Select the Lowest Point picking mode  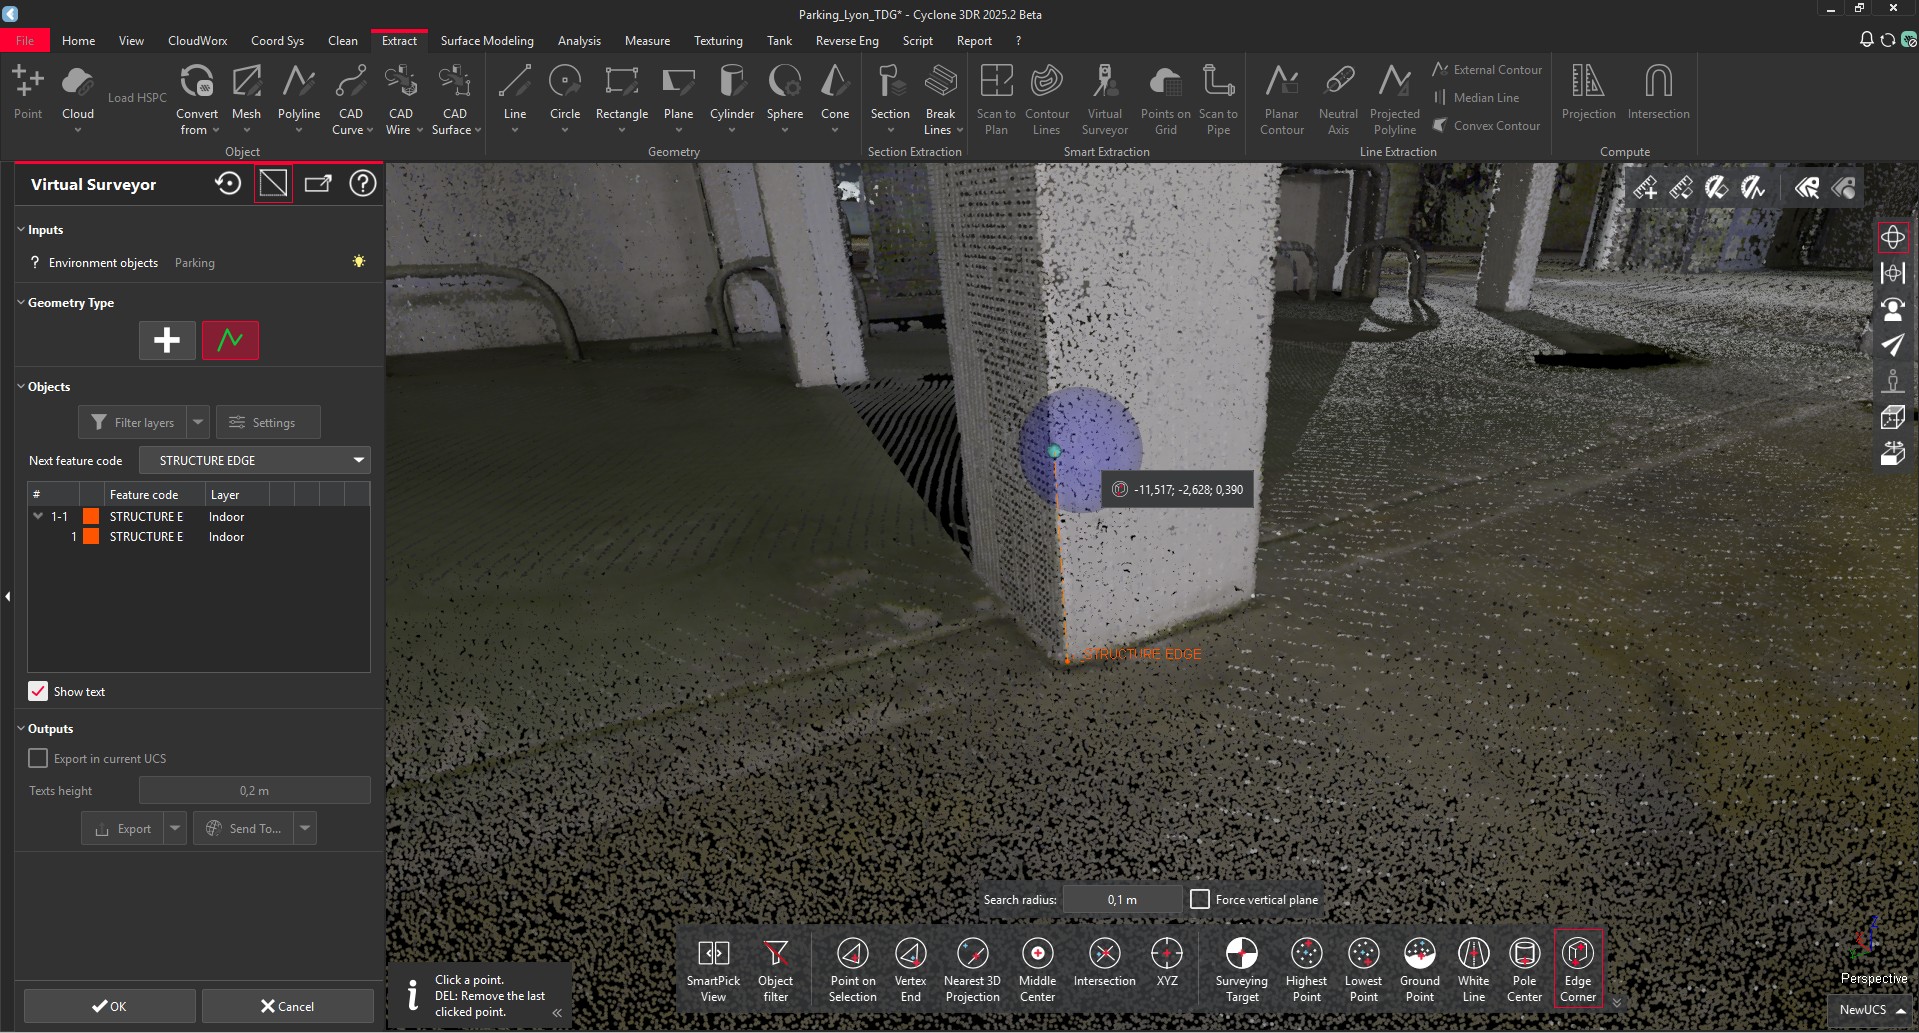1363,968
